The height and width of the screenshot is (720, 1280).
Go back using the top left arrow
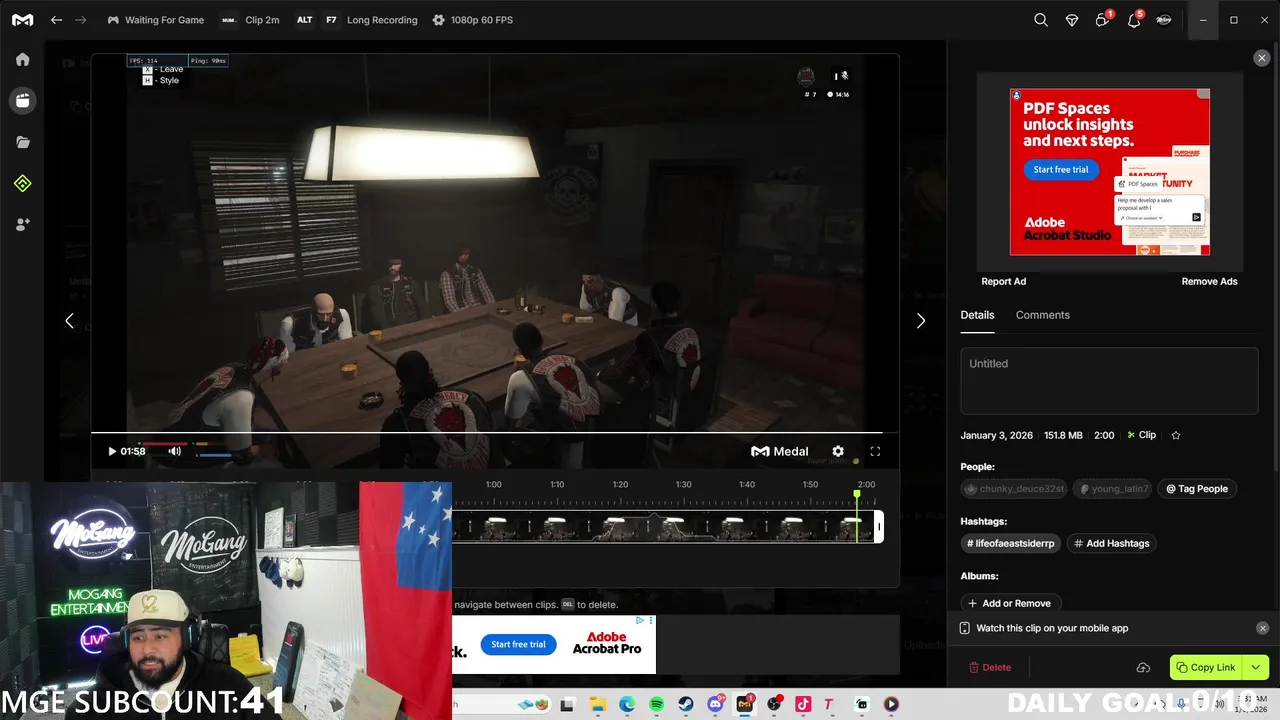click(56, 20)
